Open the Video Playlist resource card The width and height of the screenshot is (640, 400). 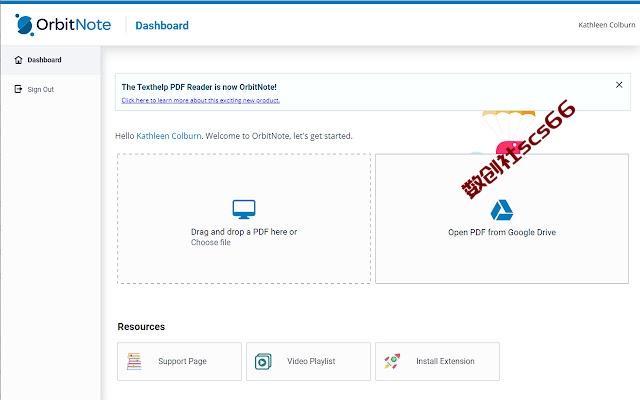click(x=308, y=362)
